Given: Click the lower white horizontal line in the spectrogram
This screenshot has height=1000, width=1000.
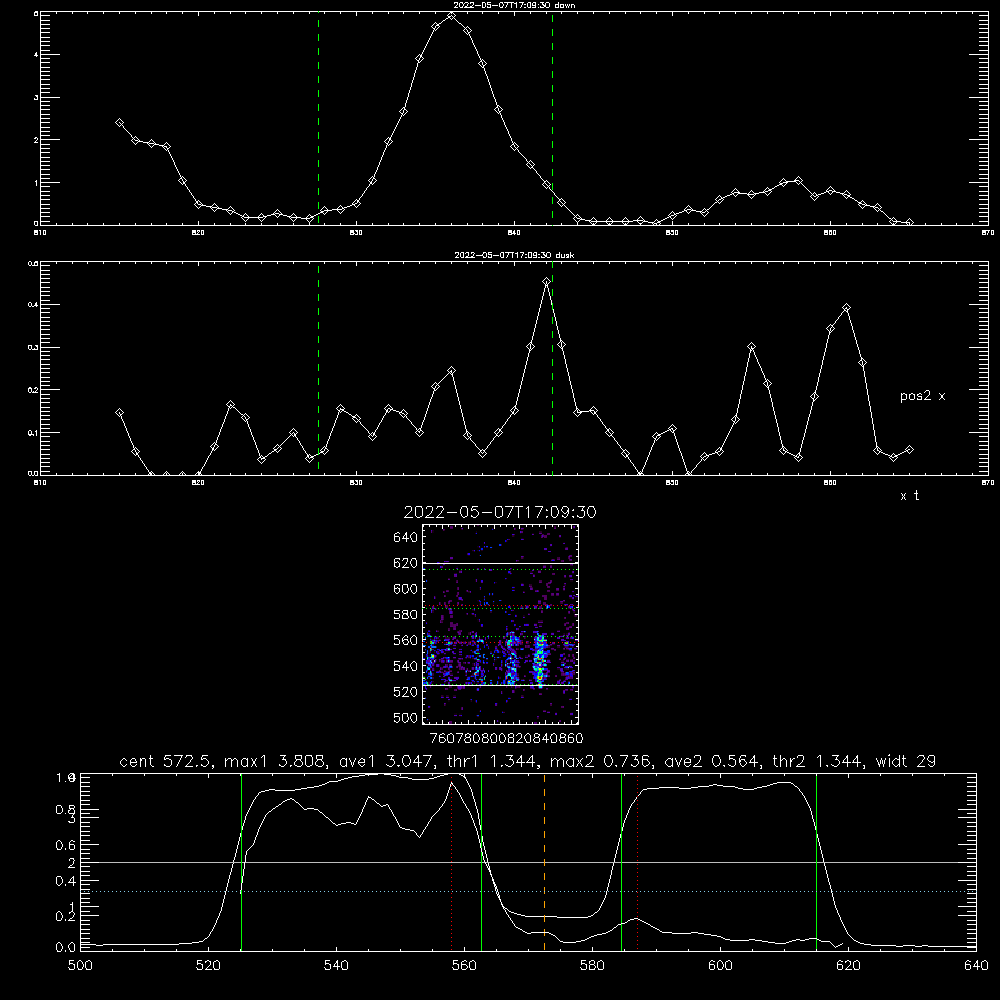Looking at the screenshot, I should click(x=501, y=686).
